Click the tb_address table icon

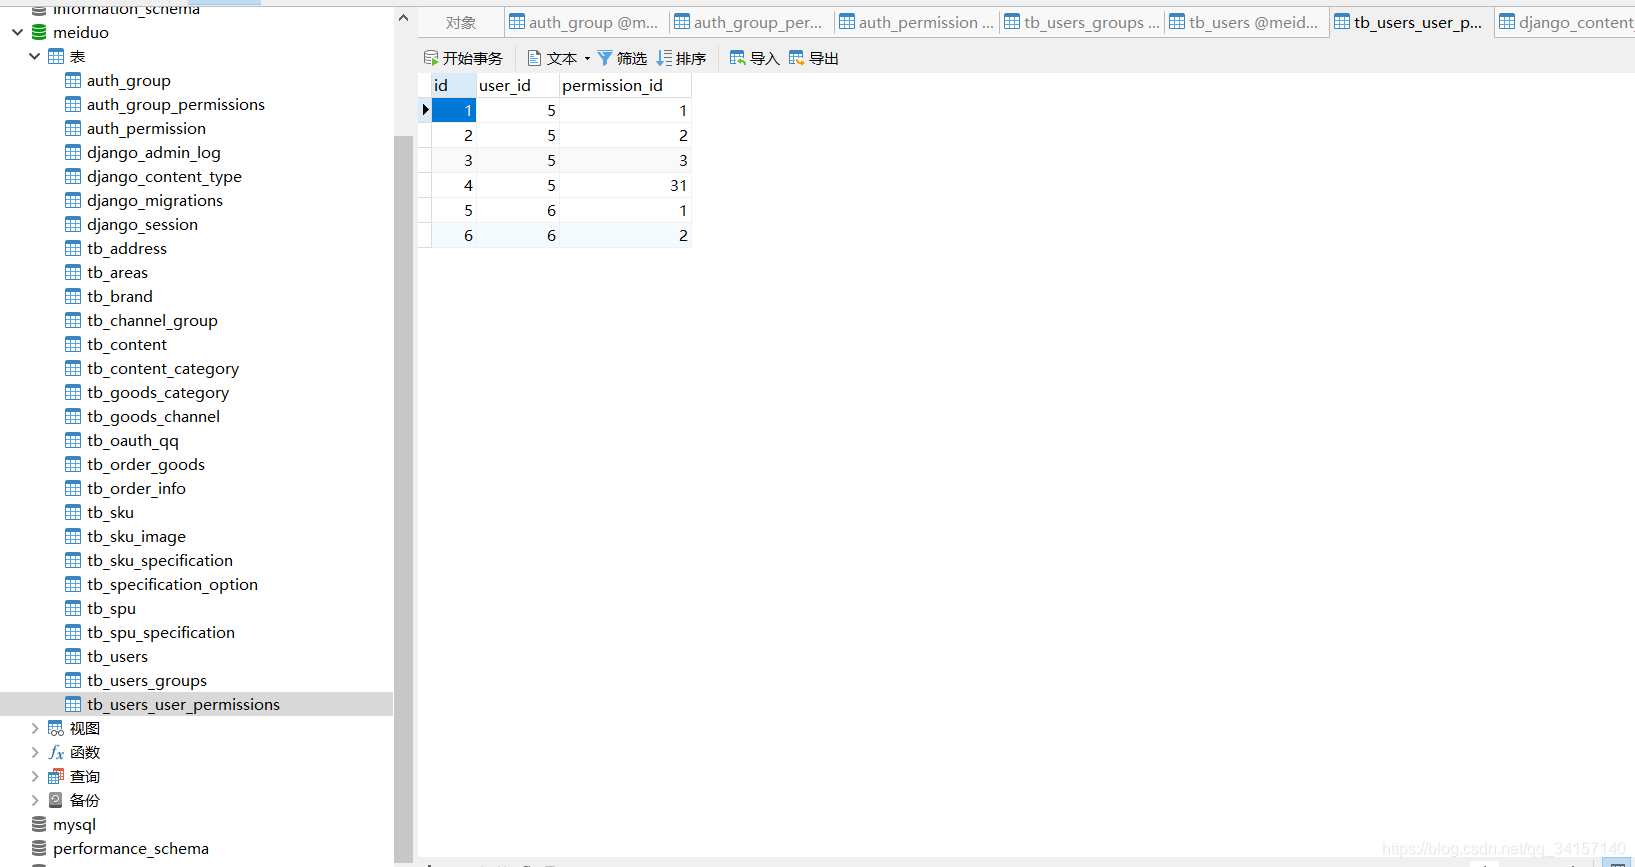click(73, 248)
